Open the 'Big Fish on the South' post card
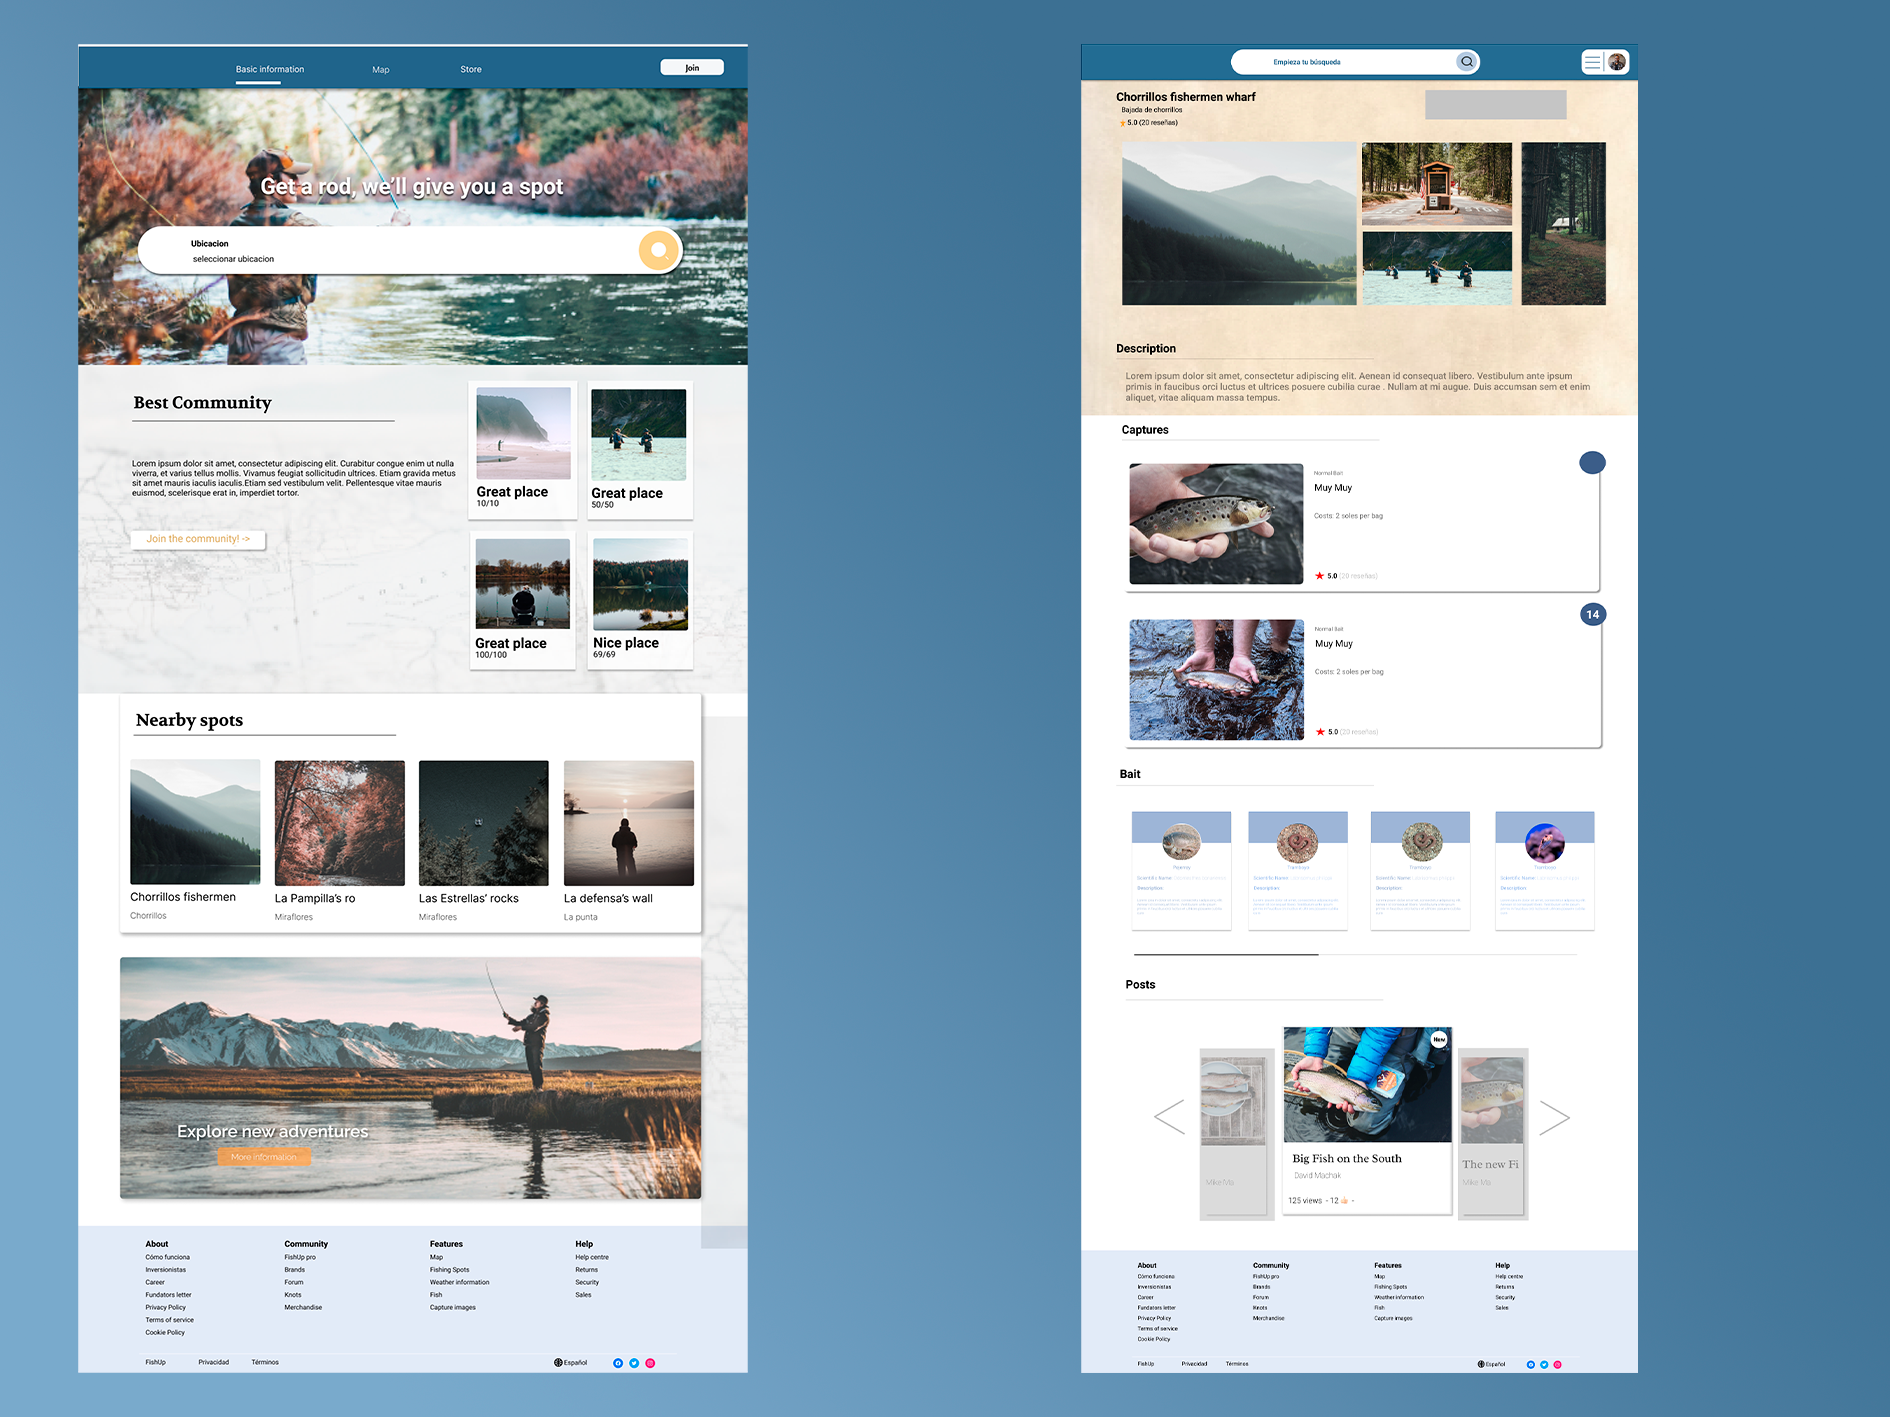Image resolution: width=1890 pixels, height=1417 pixels. (x=1367, y=1120)
